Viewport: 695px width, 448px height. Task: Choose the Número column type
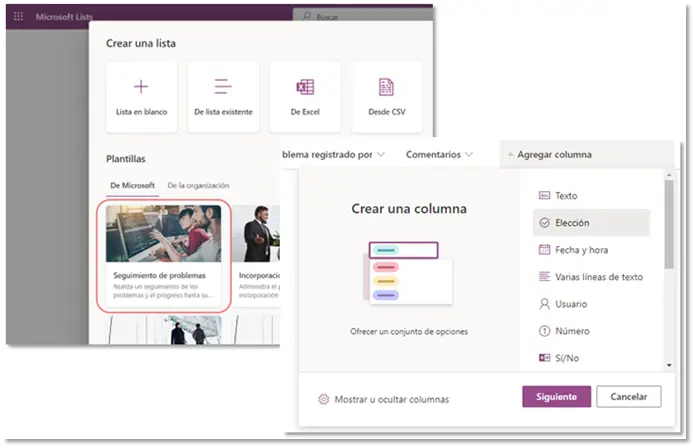[591, 331]
